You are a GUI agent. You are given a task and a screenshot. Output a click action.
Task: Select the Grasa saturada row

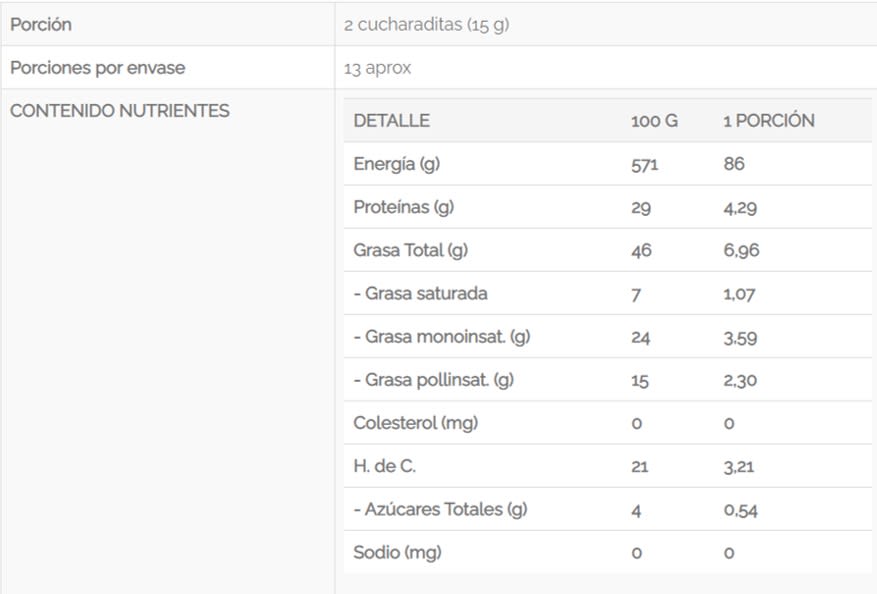[421, 294]
